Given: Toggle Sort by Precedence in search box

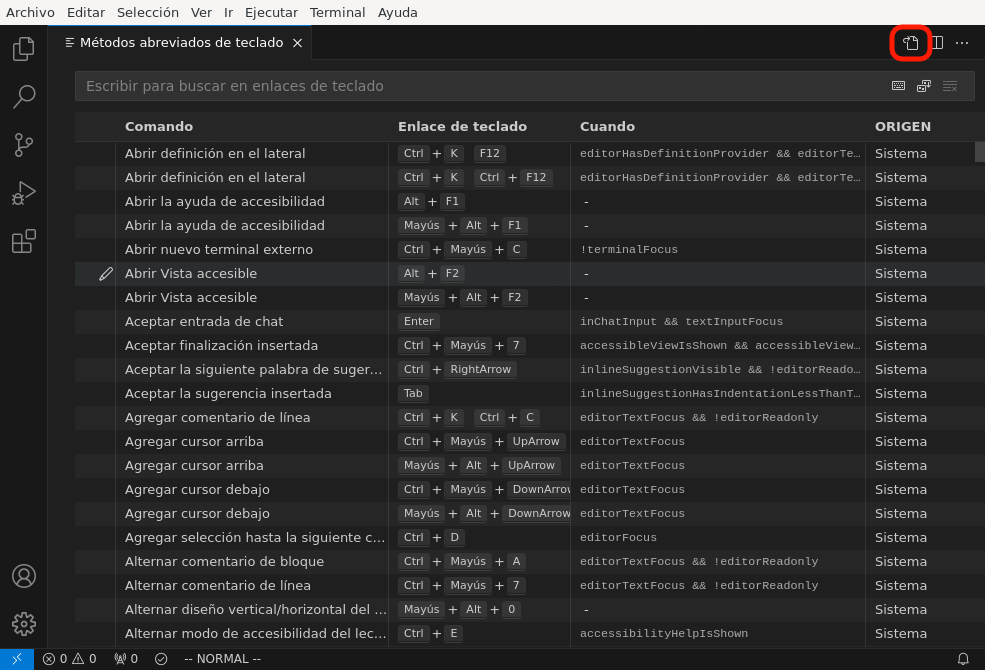Looking at the screenshot, I should [923, 86].
